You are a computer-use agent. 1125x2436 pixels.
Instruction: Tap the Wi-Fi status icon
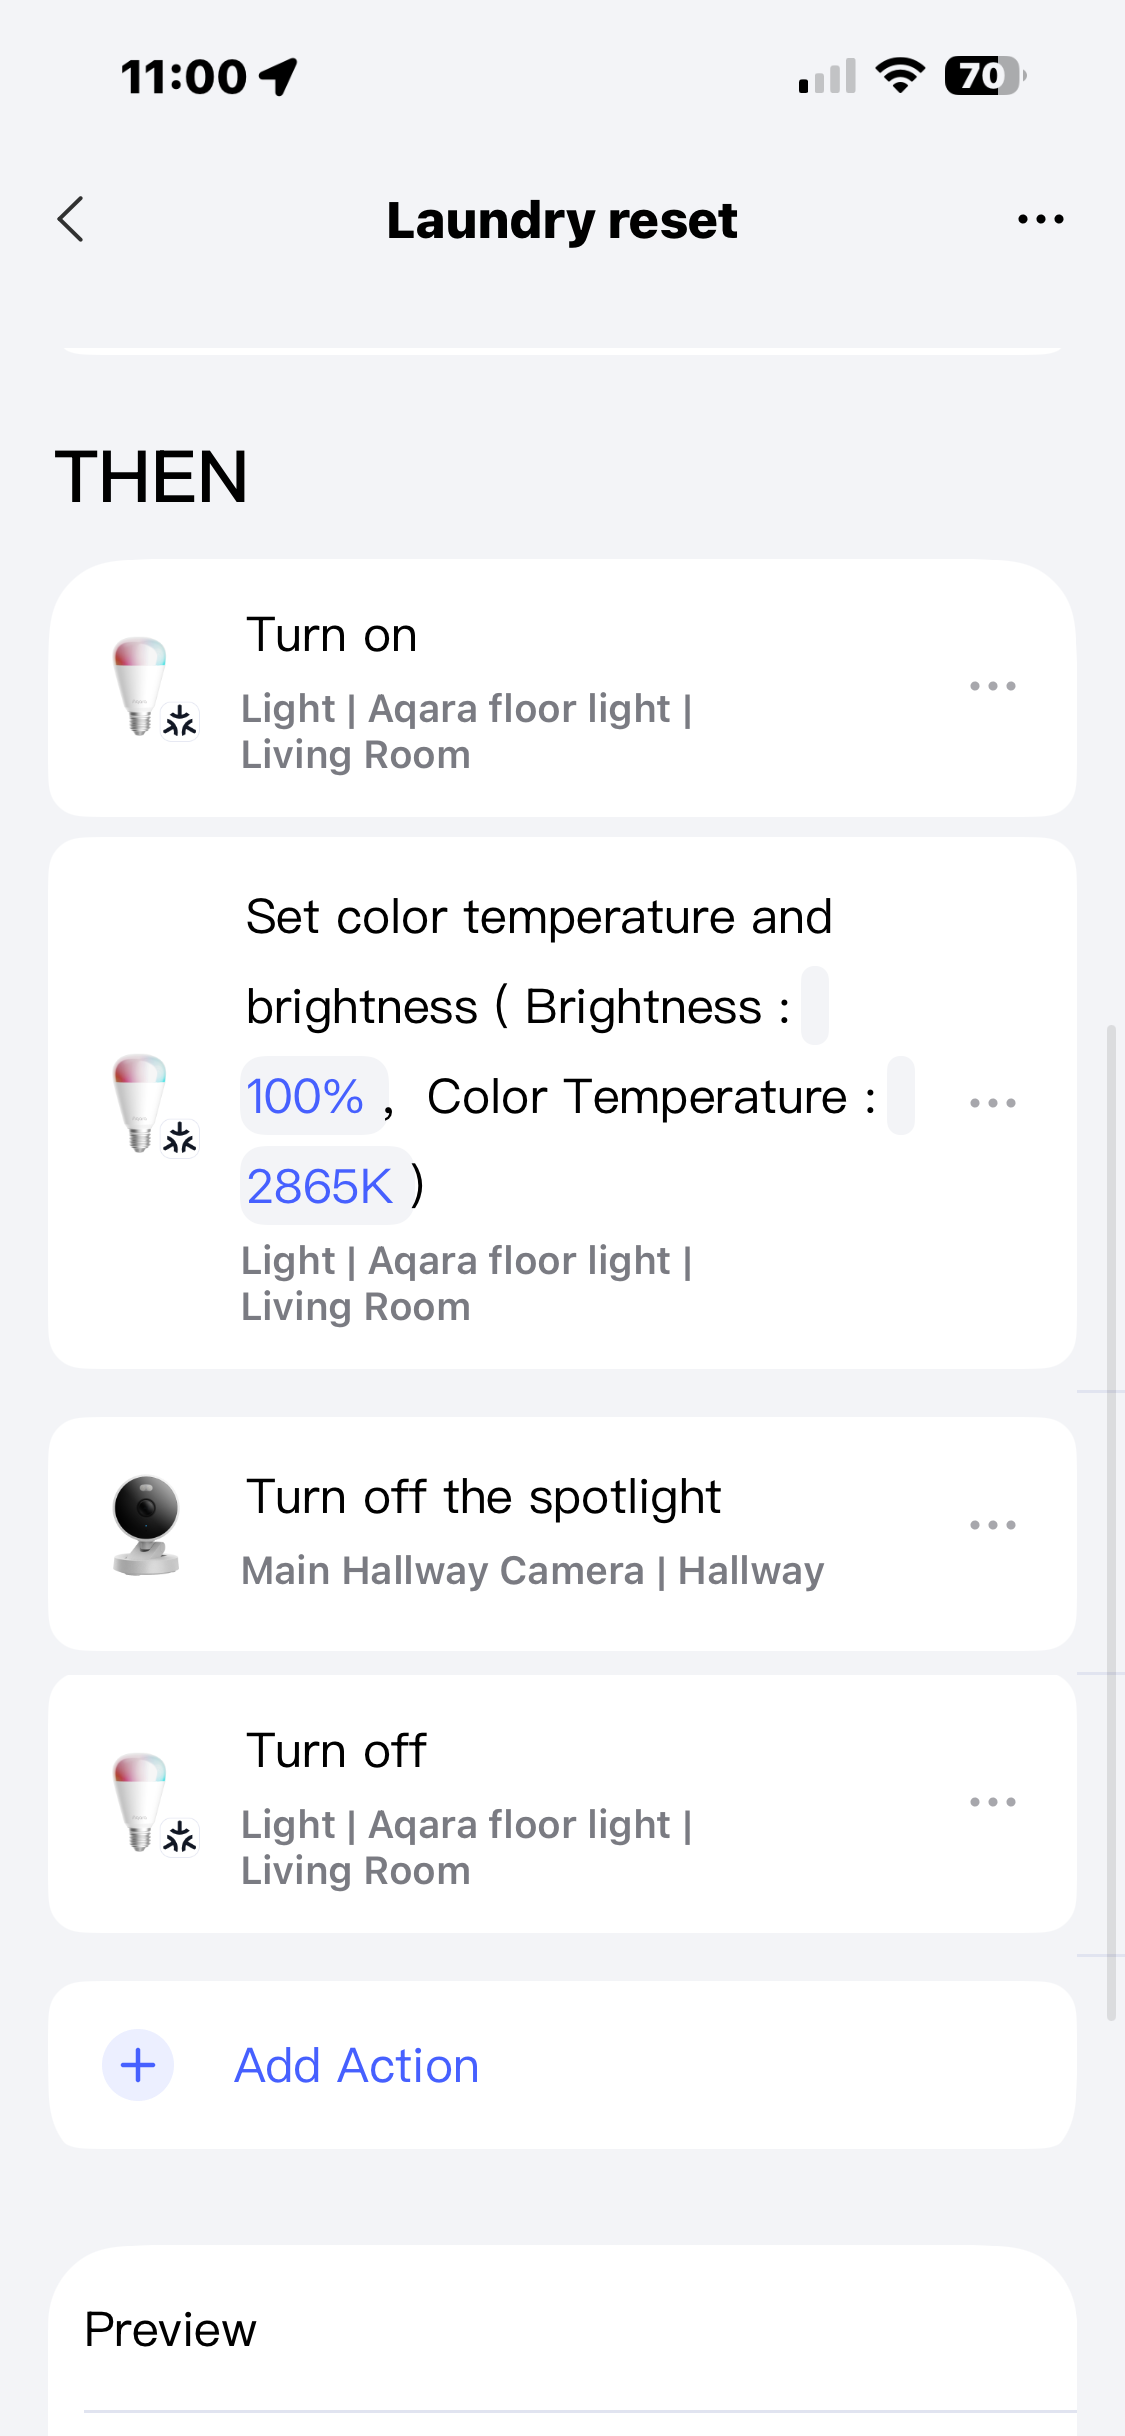[900, 76]
